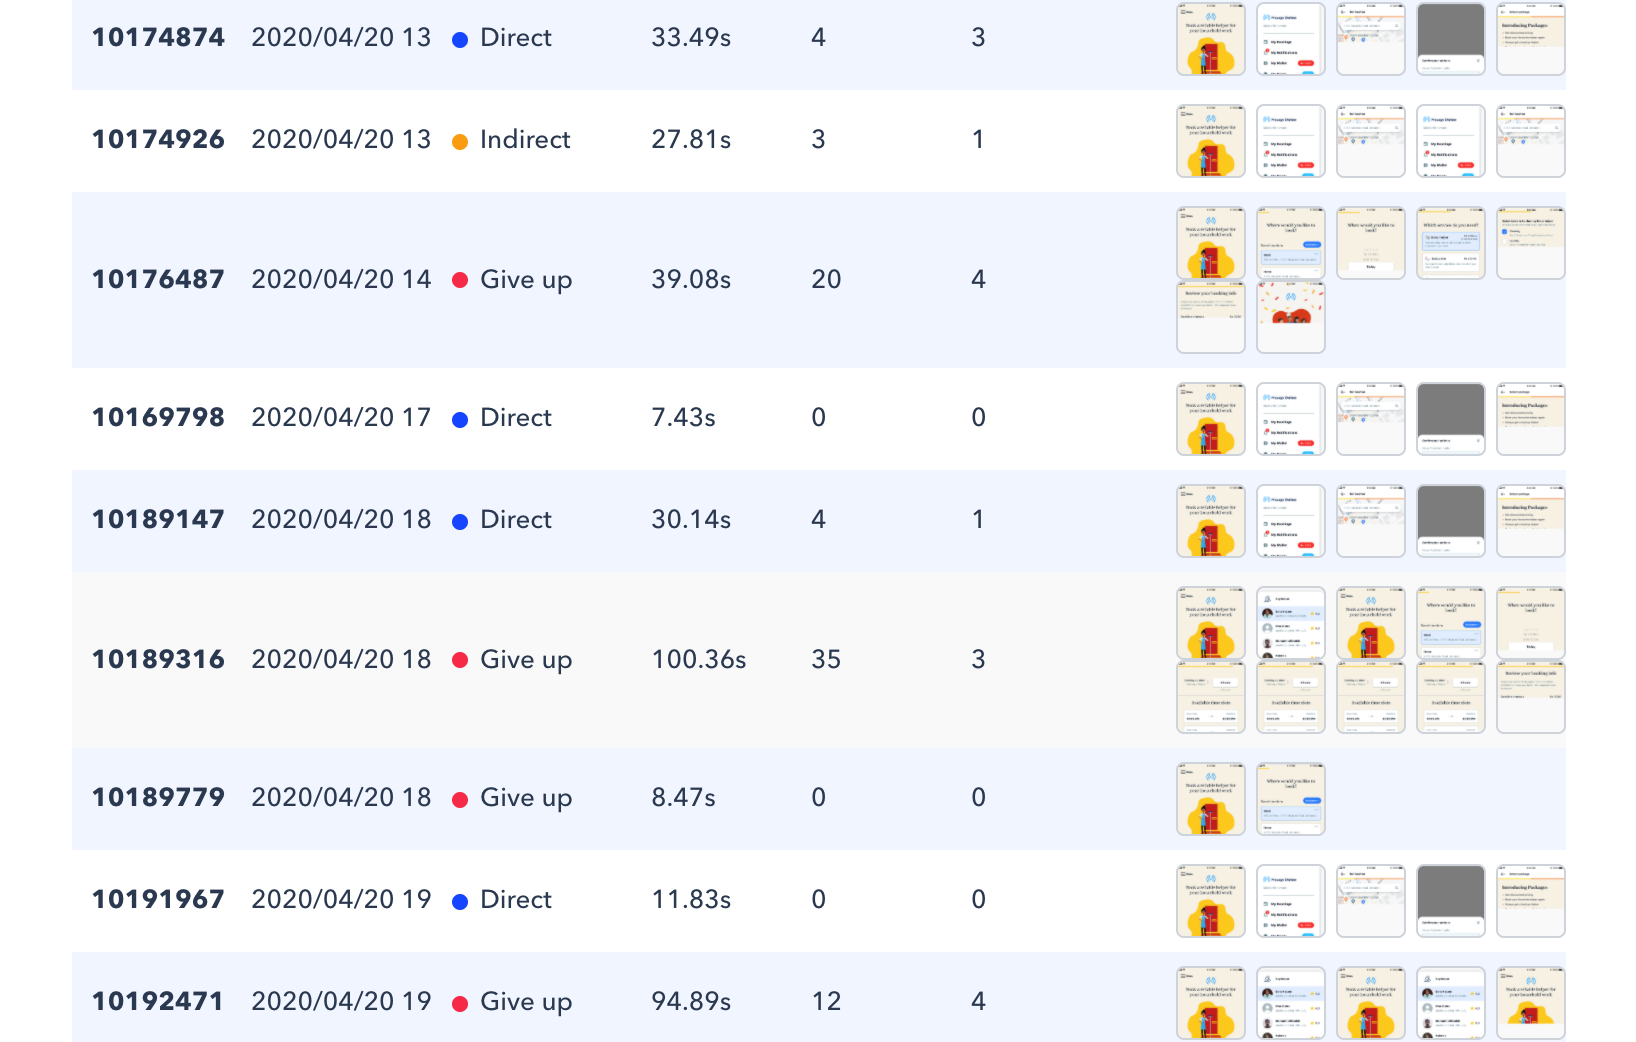Select session ID 10189779
This screenshot has width=1636, height=1042.
pyautogui.click(x=158, y=798)
